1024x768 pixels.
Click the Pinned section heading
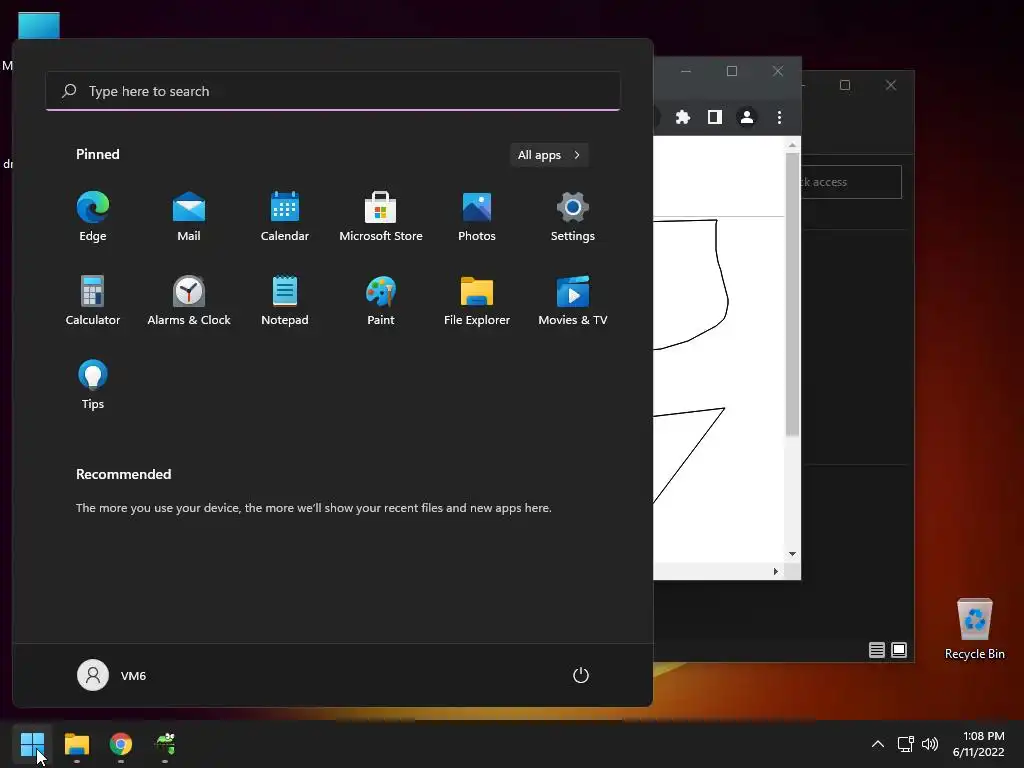[98, 154]
